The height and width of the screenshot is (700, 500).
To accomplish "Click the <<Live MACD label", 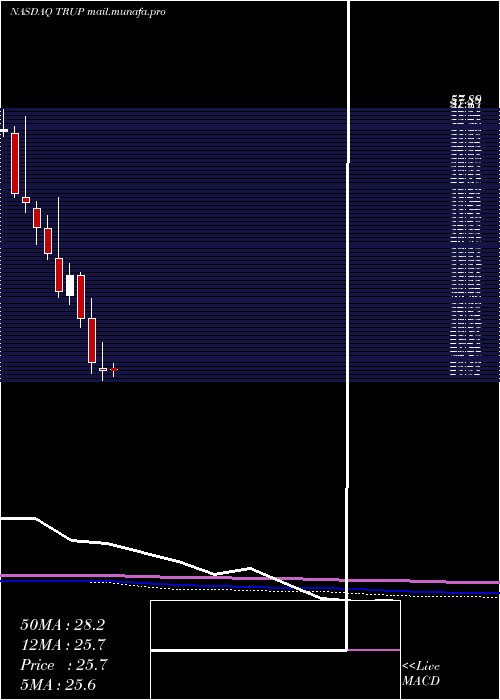I will (x=421, y=674).
